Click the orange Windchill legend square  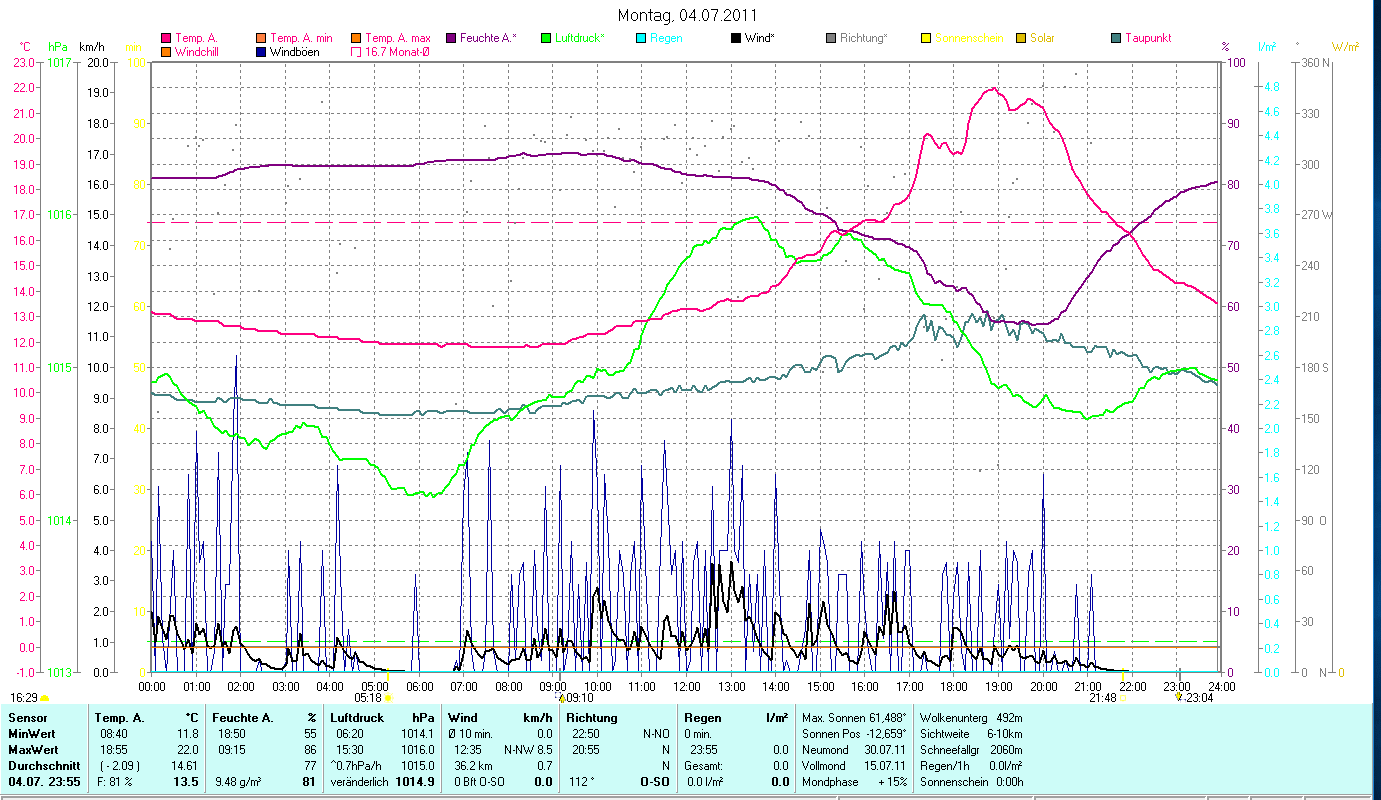[x=166, y=52]
